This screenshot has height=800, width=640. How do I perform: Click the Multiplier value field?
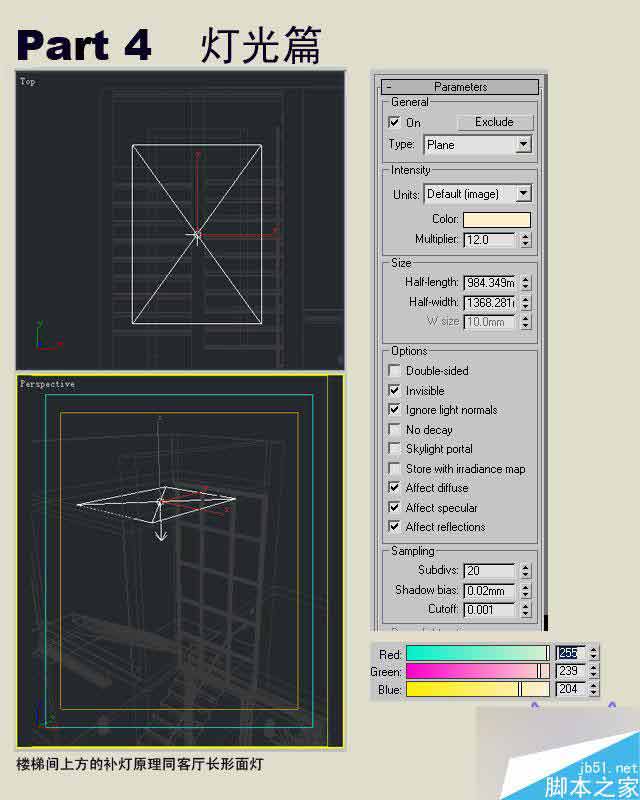pos(489,240)
